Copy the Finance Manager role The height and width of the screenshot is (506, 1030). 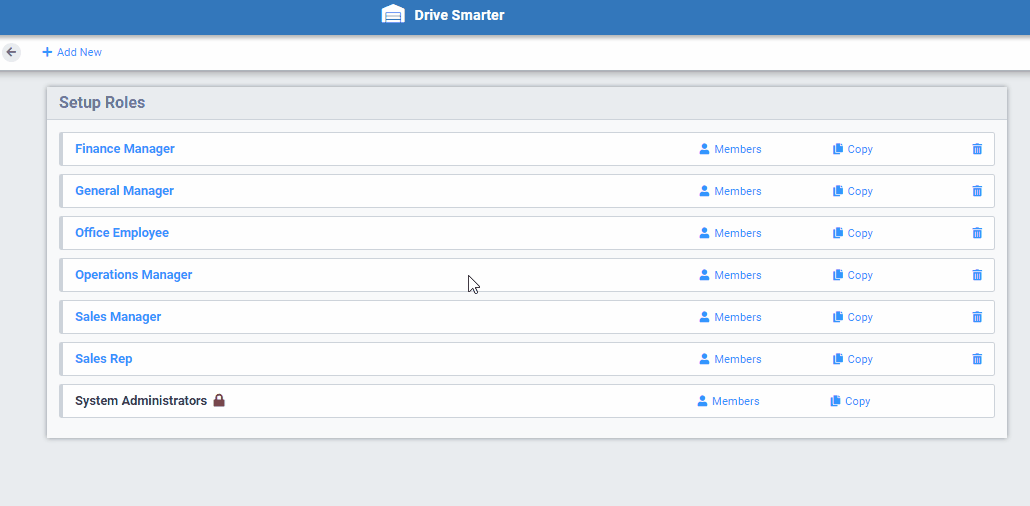[x=853, y=149]
